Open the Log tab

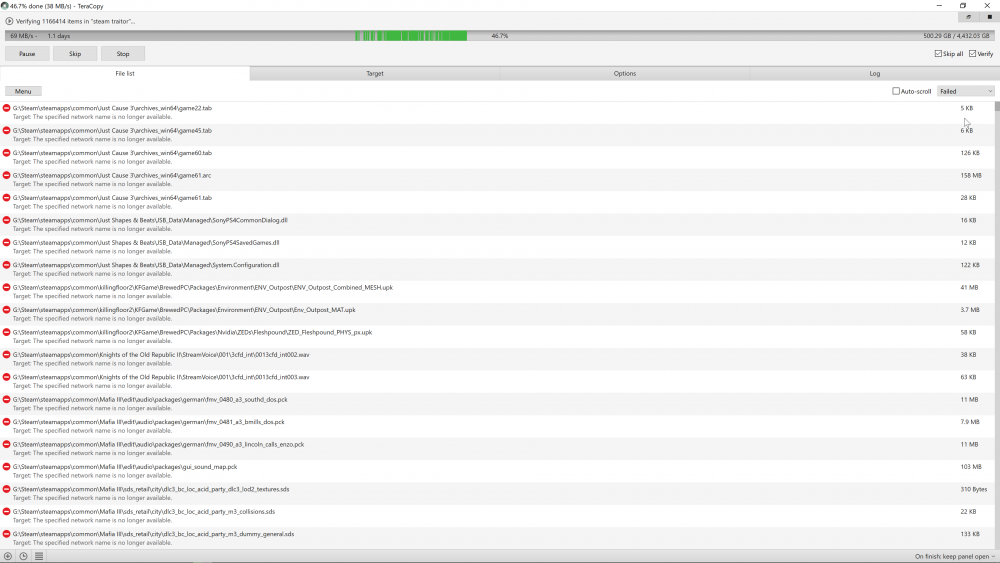(x=874, y=73)
